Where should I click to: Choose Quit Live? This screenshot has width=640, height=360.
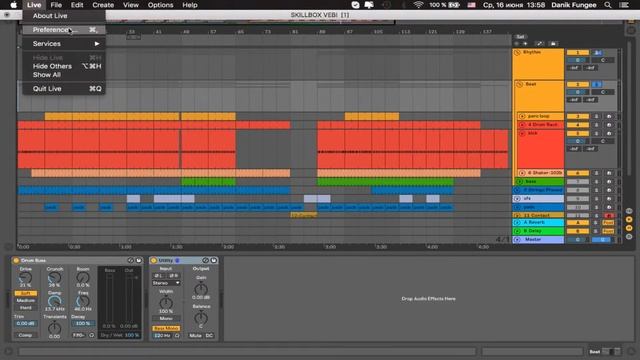click(64, 89)
